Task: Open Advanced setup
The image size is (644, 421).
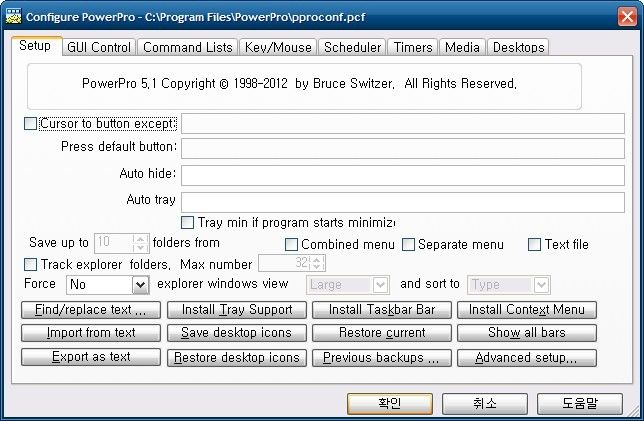Action: click(527, 358)
